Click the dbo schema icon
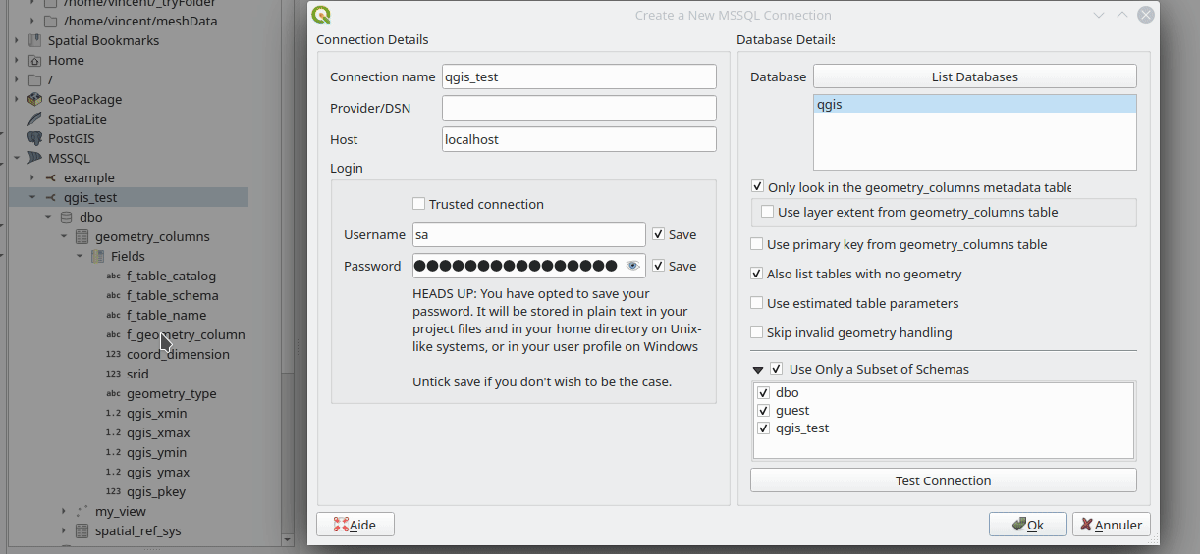1200x554 pixels. 67,217
